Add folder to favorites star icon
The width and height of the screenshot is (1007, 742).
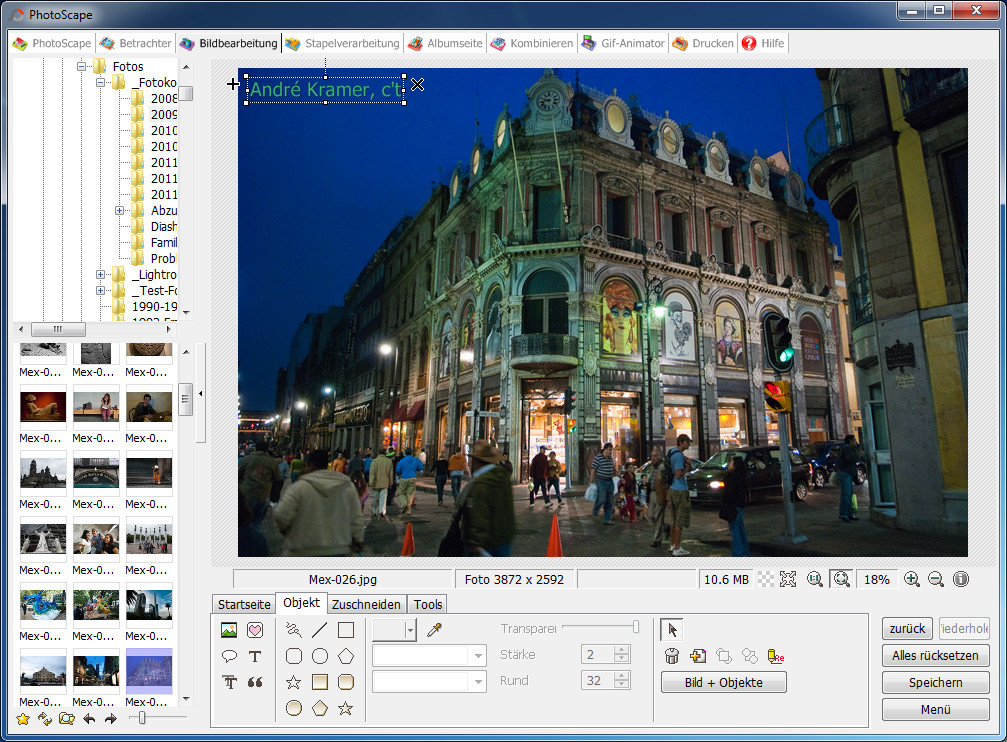23,719
